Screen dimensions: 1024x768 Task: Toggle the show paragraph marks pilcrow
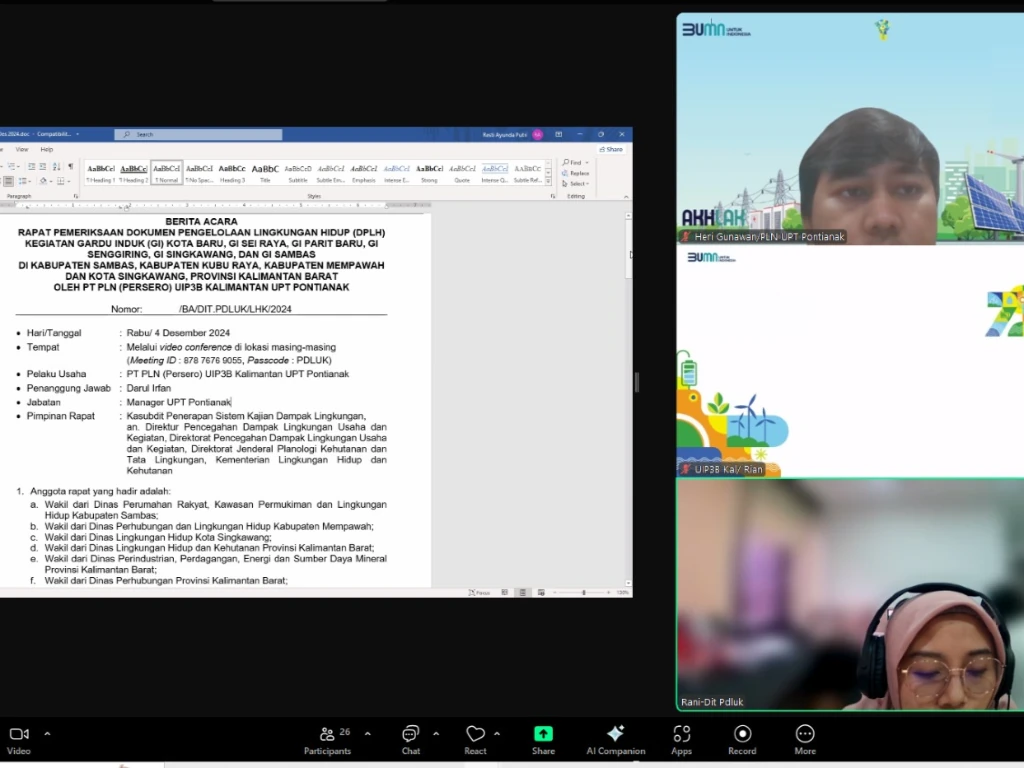70,166
